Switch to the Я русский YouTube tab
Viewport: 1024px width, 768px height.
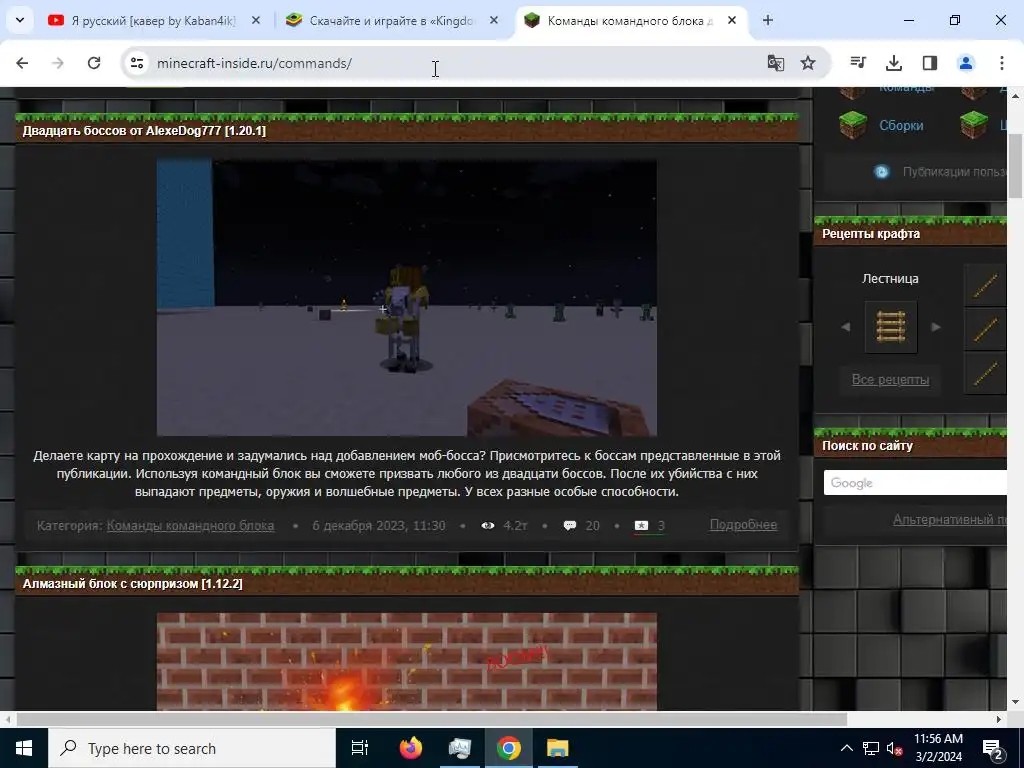152,20
